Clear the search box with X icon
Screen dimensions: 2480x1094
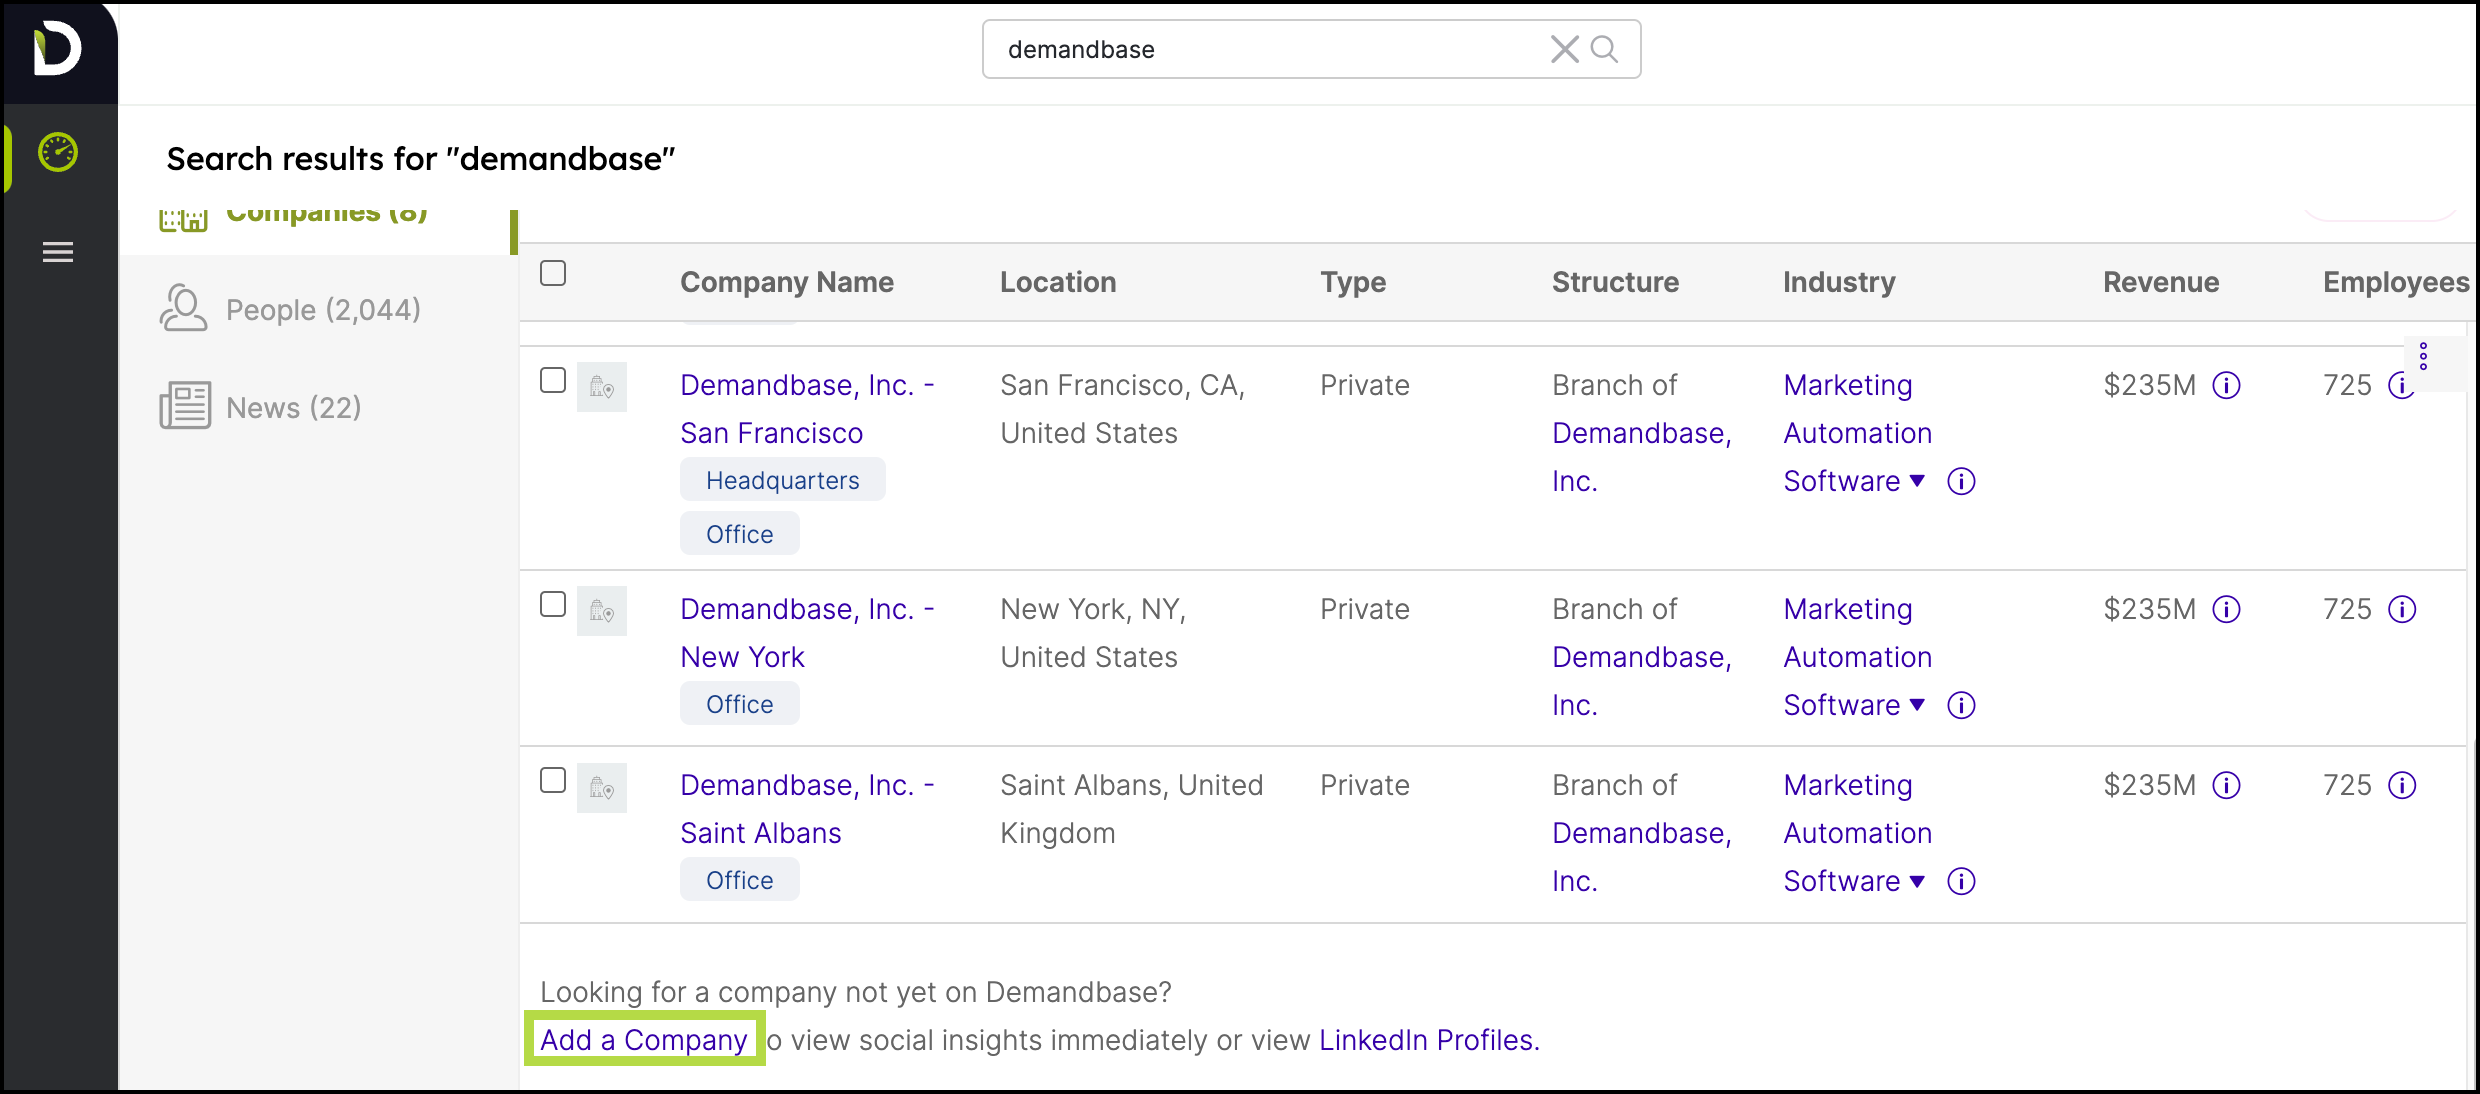(x=1564, y=49)
